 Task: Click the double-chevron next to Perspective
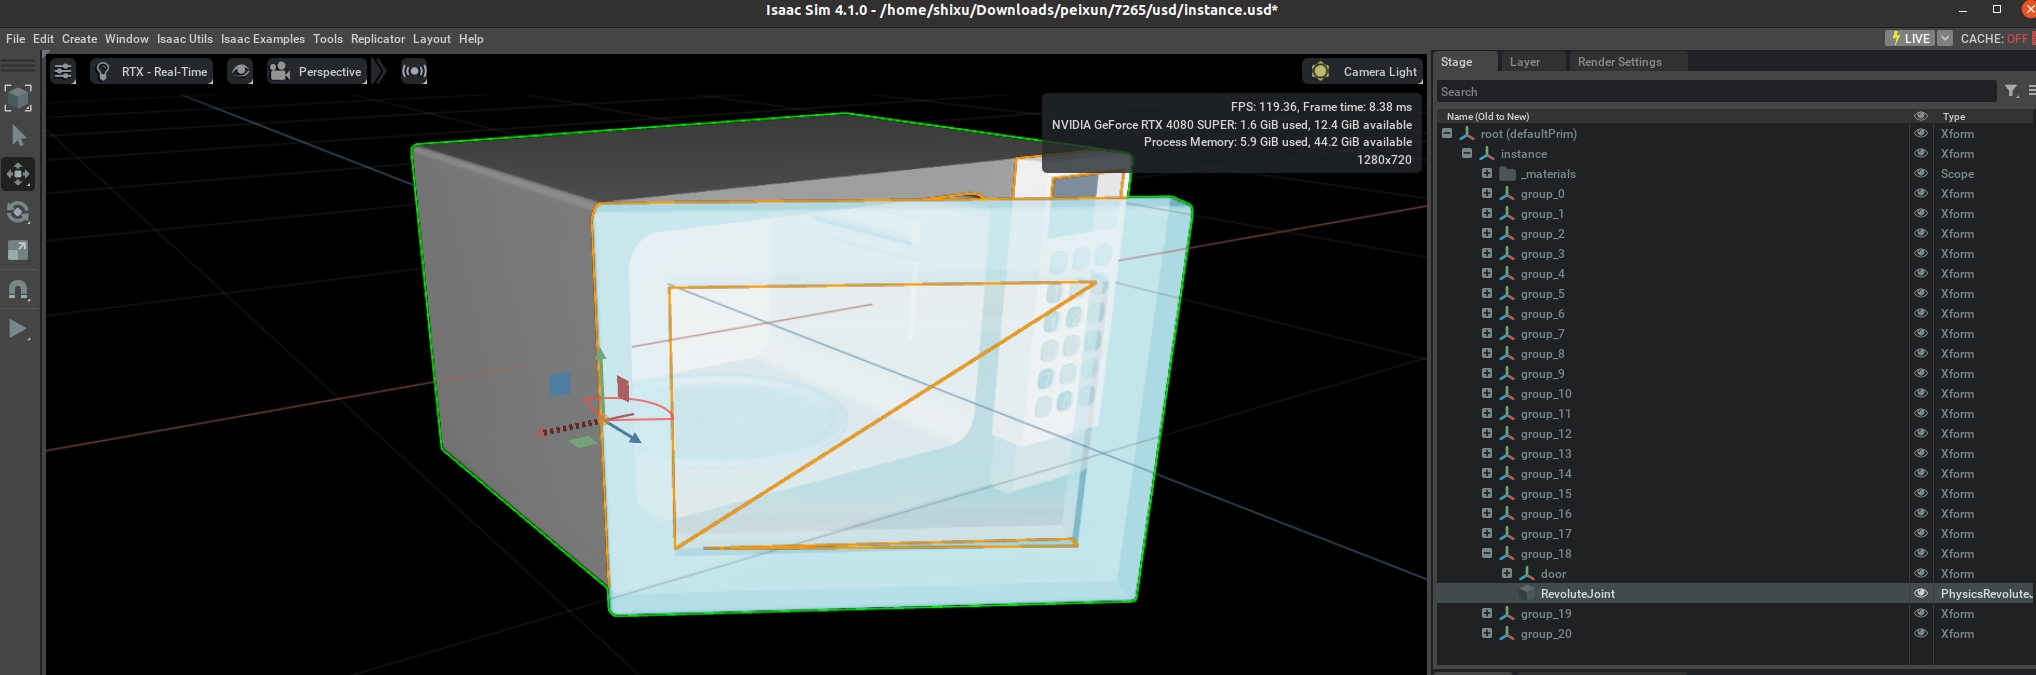(379, 71)
